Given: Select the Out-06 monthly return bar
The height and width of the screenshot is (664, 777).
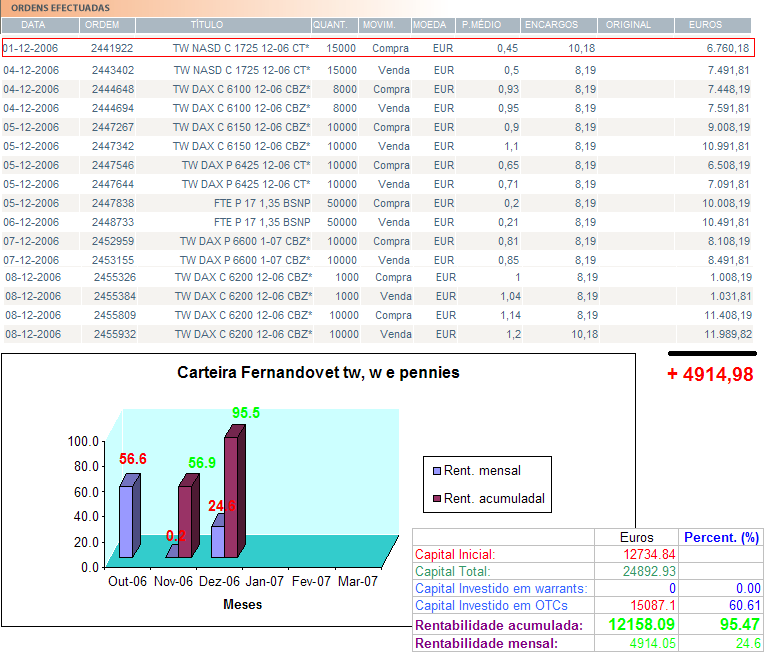Looking at the screenshot, I should coord(126,520).
